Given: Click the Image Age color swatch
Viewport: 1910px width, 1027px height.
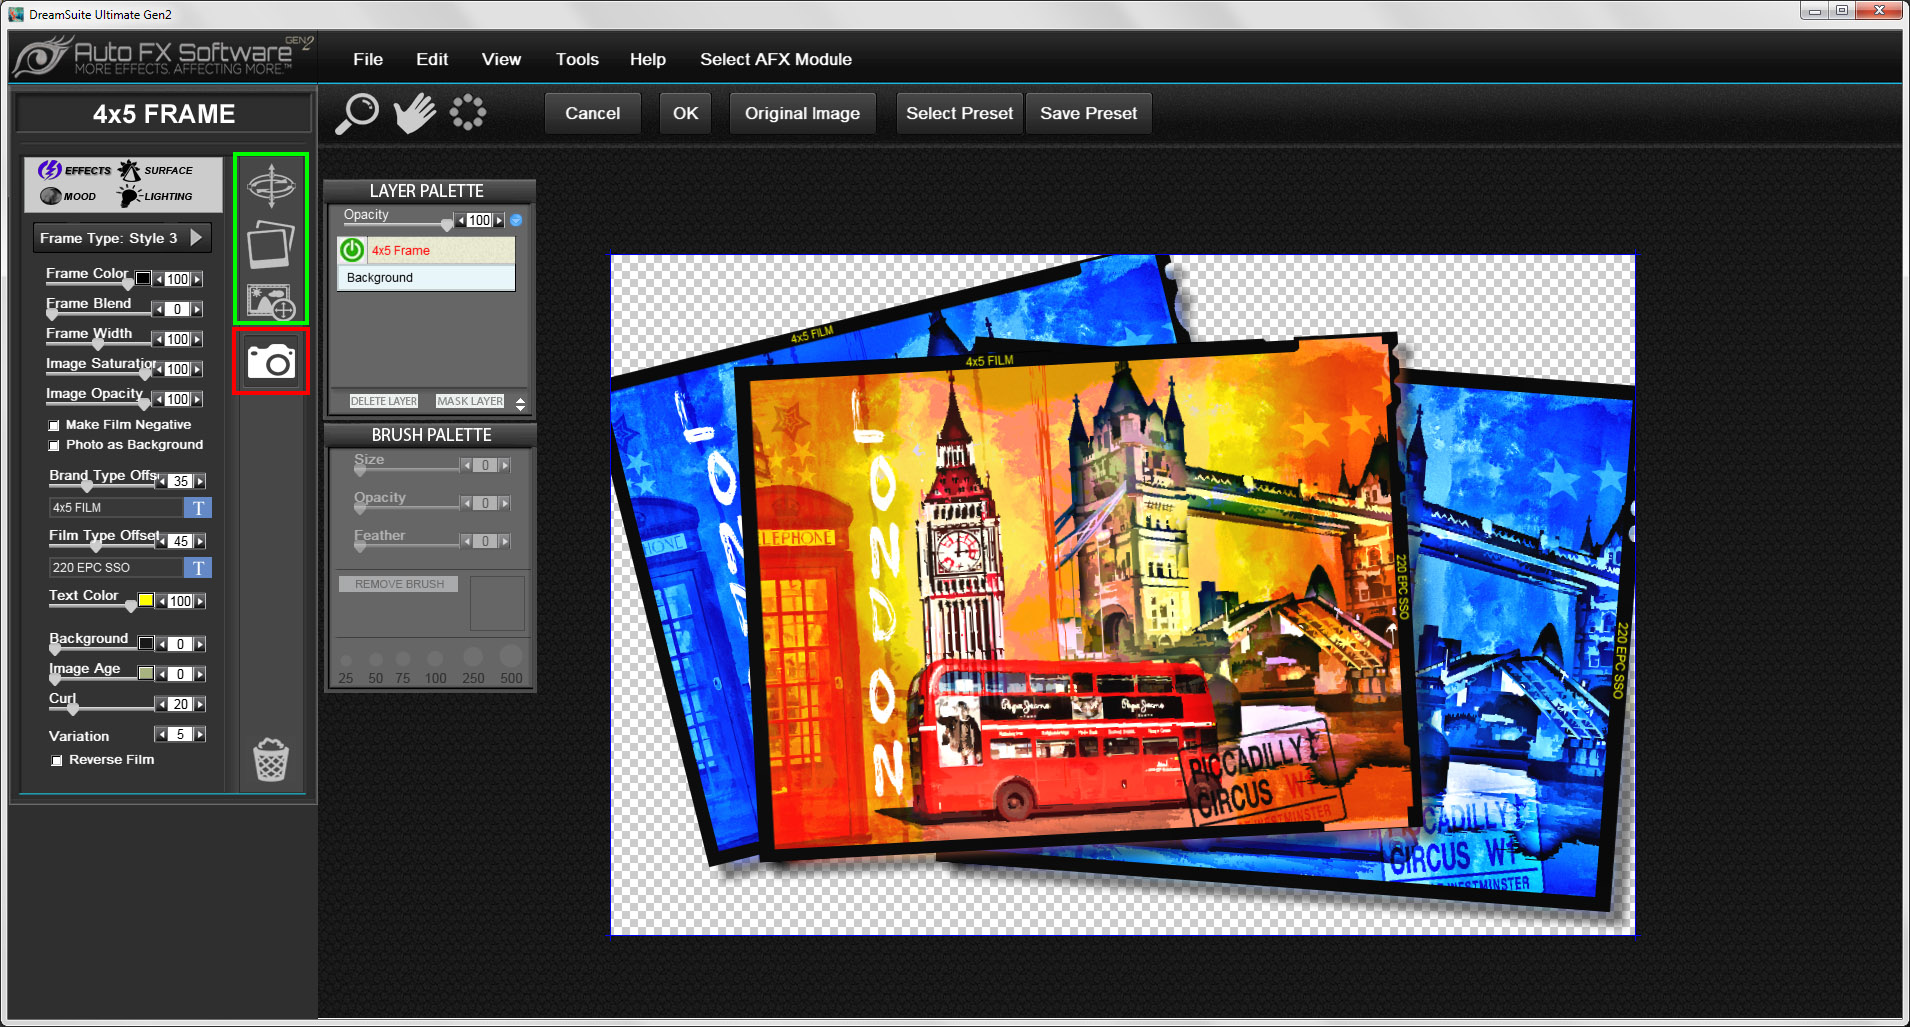Looking at the screenshot, I should click(146, 674).
